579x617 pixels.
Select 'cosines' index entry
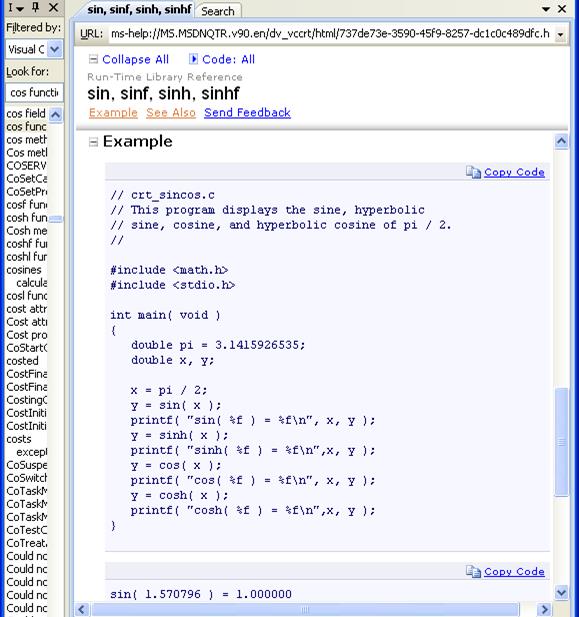(24, 270)
